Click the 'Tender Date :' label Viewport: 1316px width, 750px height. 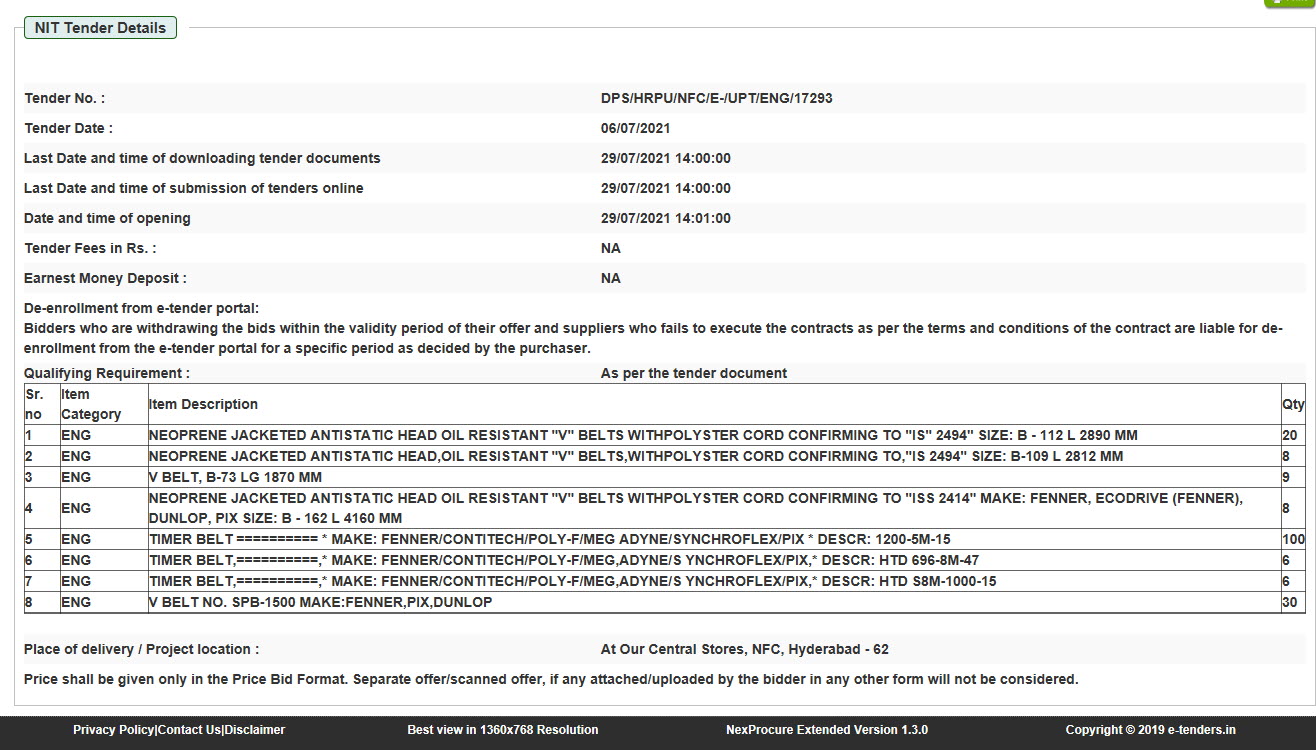point(68,128)
